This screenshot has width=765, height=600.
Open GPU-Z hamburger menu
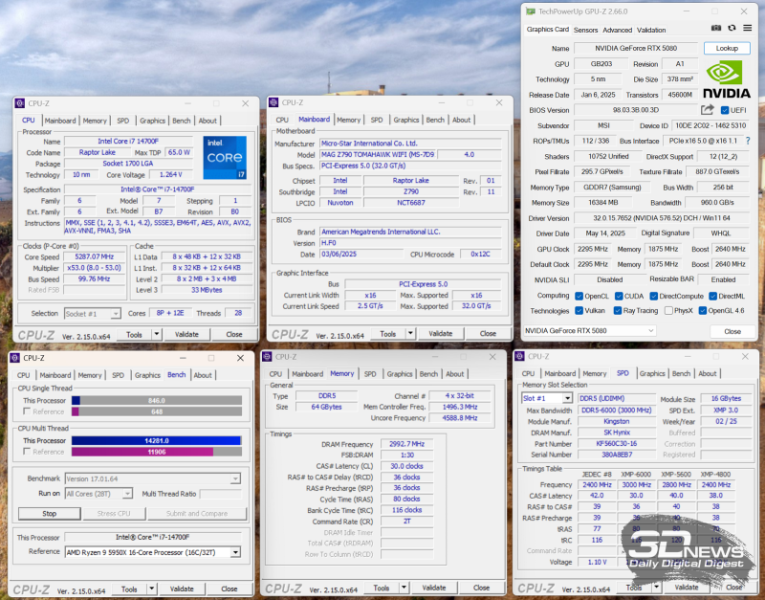745,29
